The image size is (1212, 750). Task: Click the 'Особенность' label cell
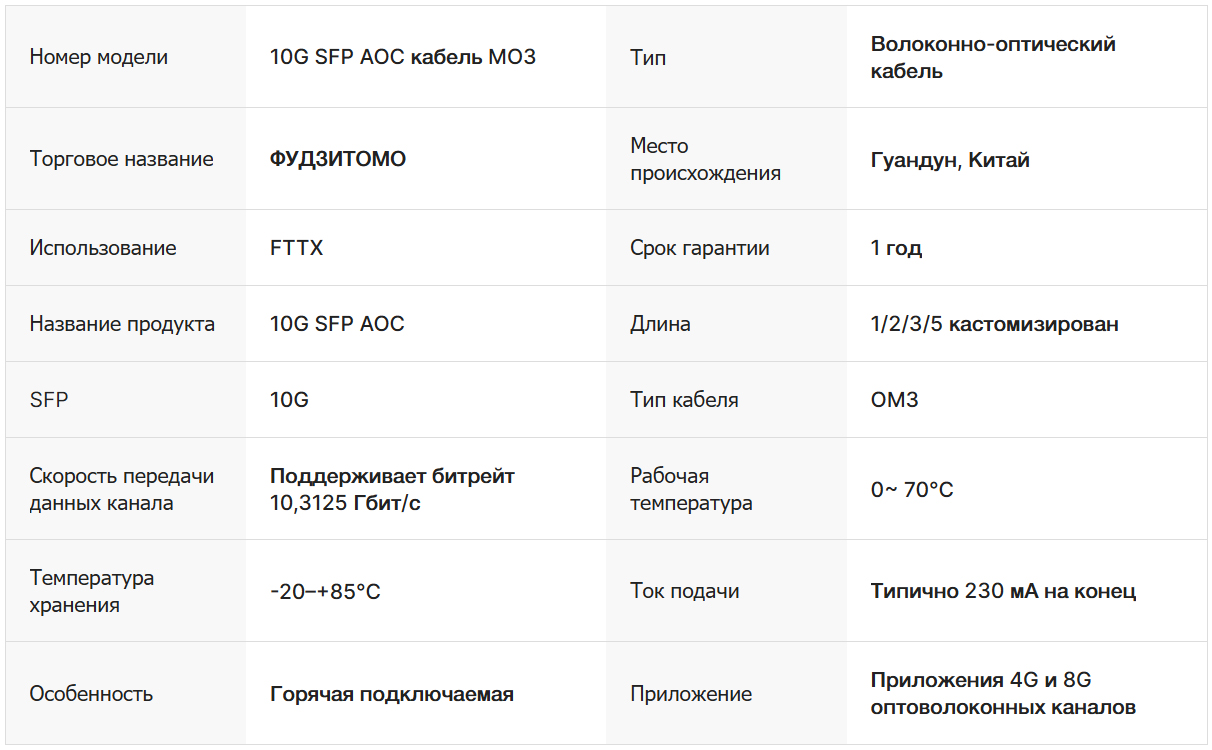point(91,694)
